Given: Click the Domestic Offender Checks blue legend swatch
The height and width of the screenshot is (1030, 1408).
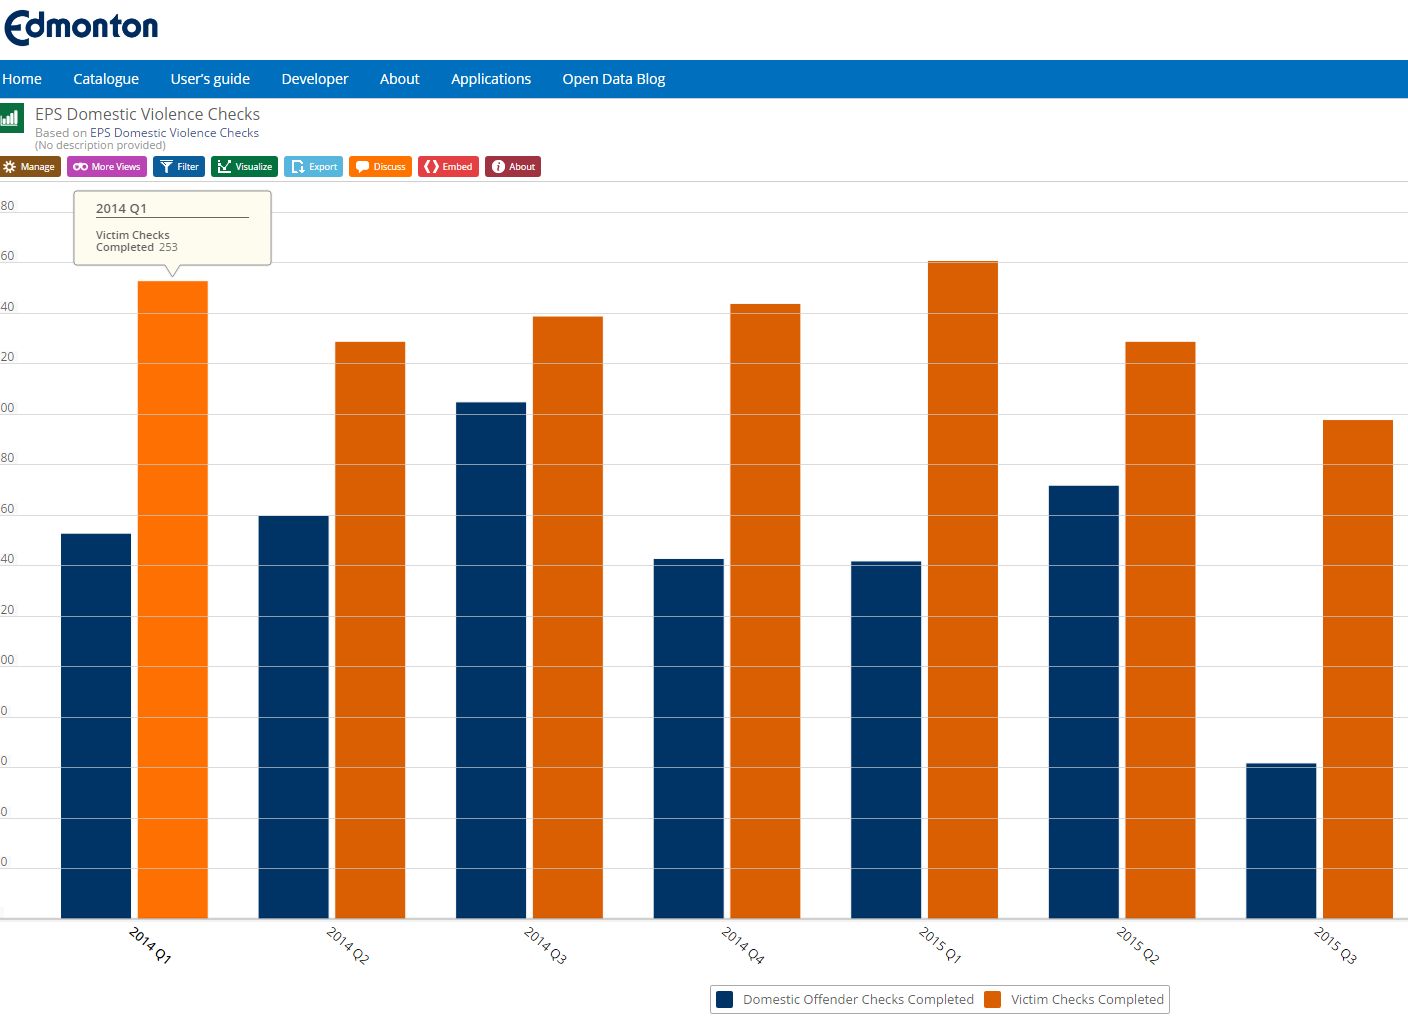Looking at the screenshot, I should point(725,1000).
